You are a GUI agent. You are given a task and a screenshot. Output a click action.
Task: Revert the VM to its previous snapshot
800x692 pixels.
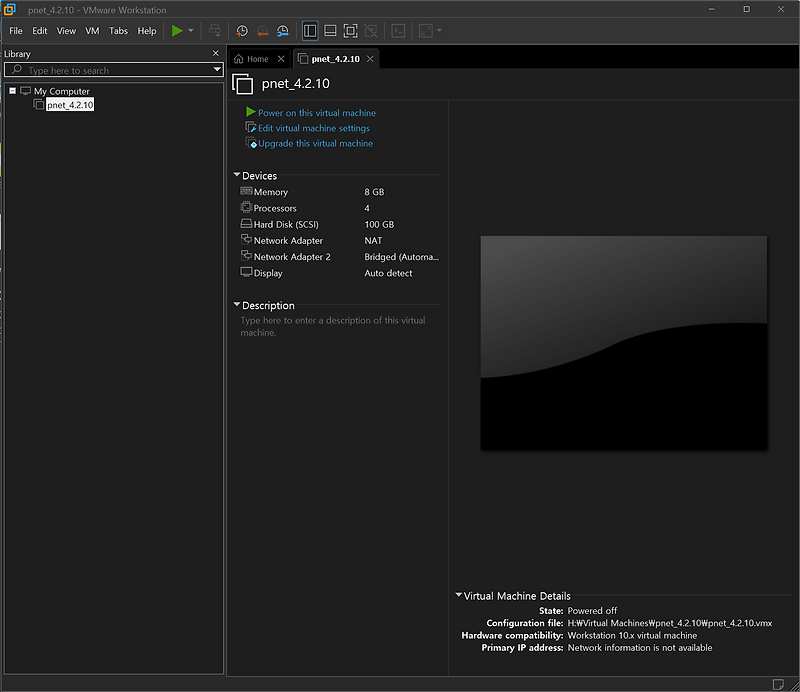point(262,31)
